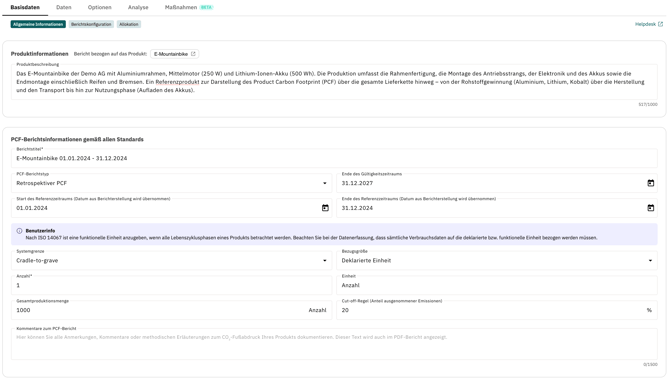Click the Einheit field showing Anzahl
Screen dimensions: 670x382
click(497, 285)
